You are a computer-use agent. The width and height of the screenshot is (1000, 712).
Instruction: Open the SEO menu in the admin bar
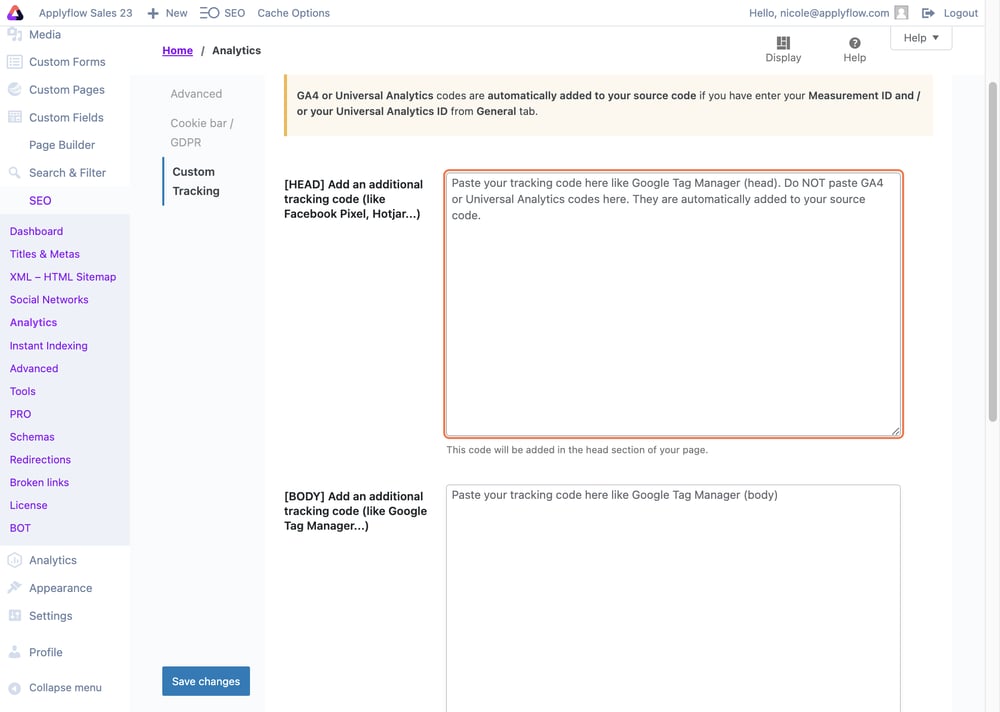tap(222, 13)
